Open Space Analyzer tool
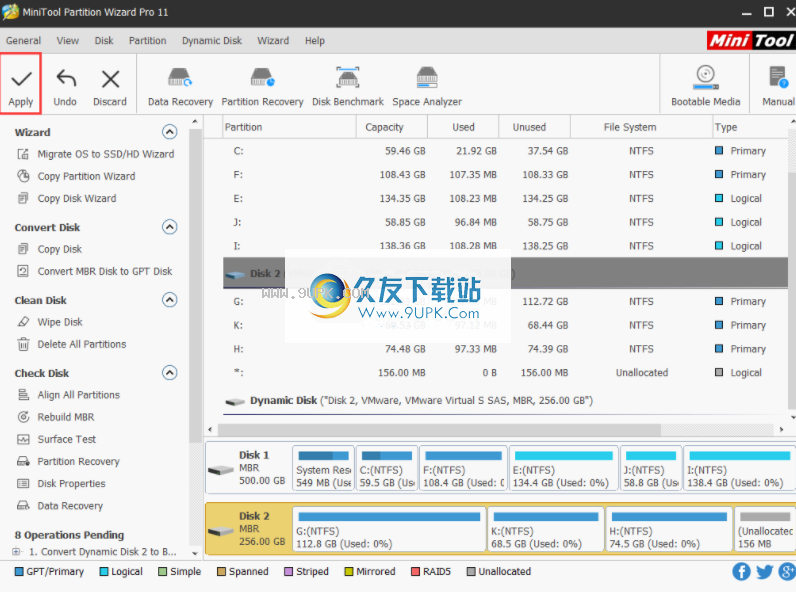Screen dimensions: 796x592 (427, 87)
